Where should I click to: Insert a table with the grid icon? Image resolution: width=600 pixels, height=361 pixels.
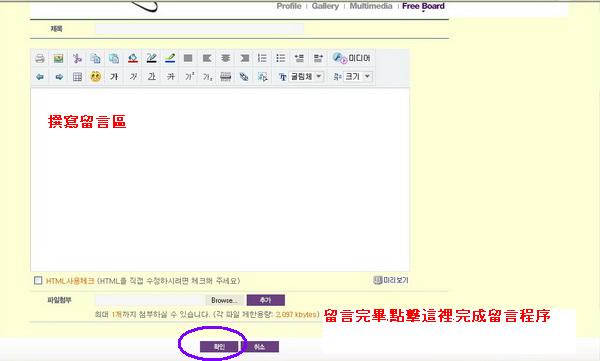pyautogui.click(x=77, y=77)
